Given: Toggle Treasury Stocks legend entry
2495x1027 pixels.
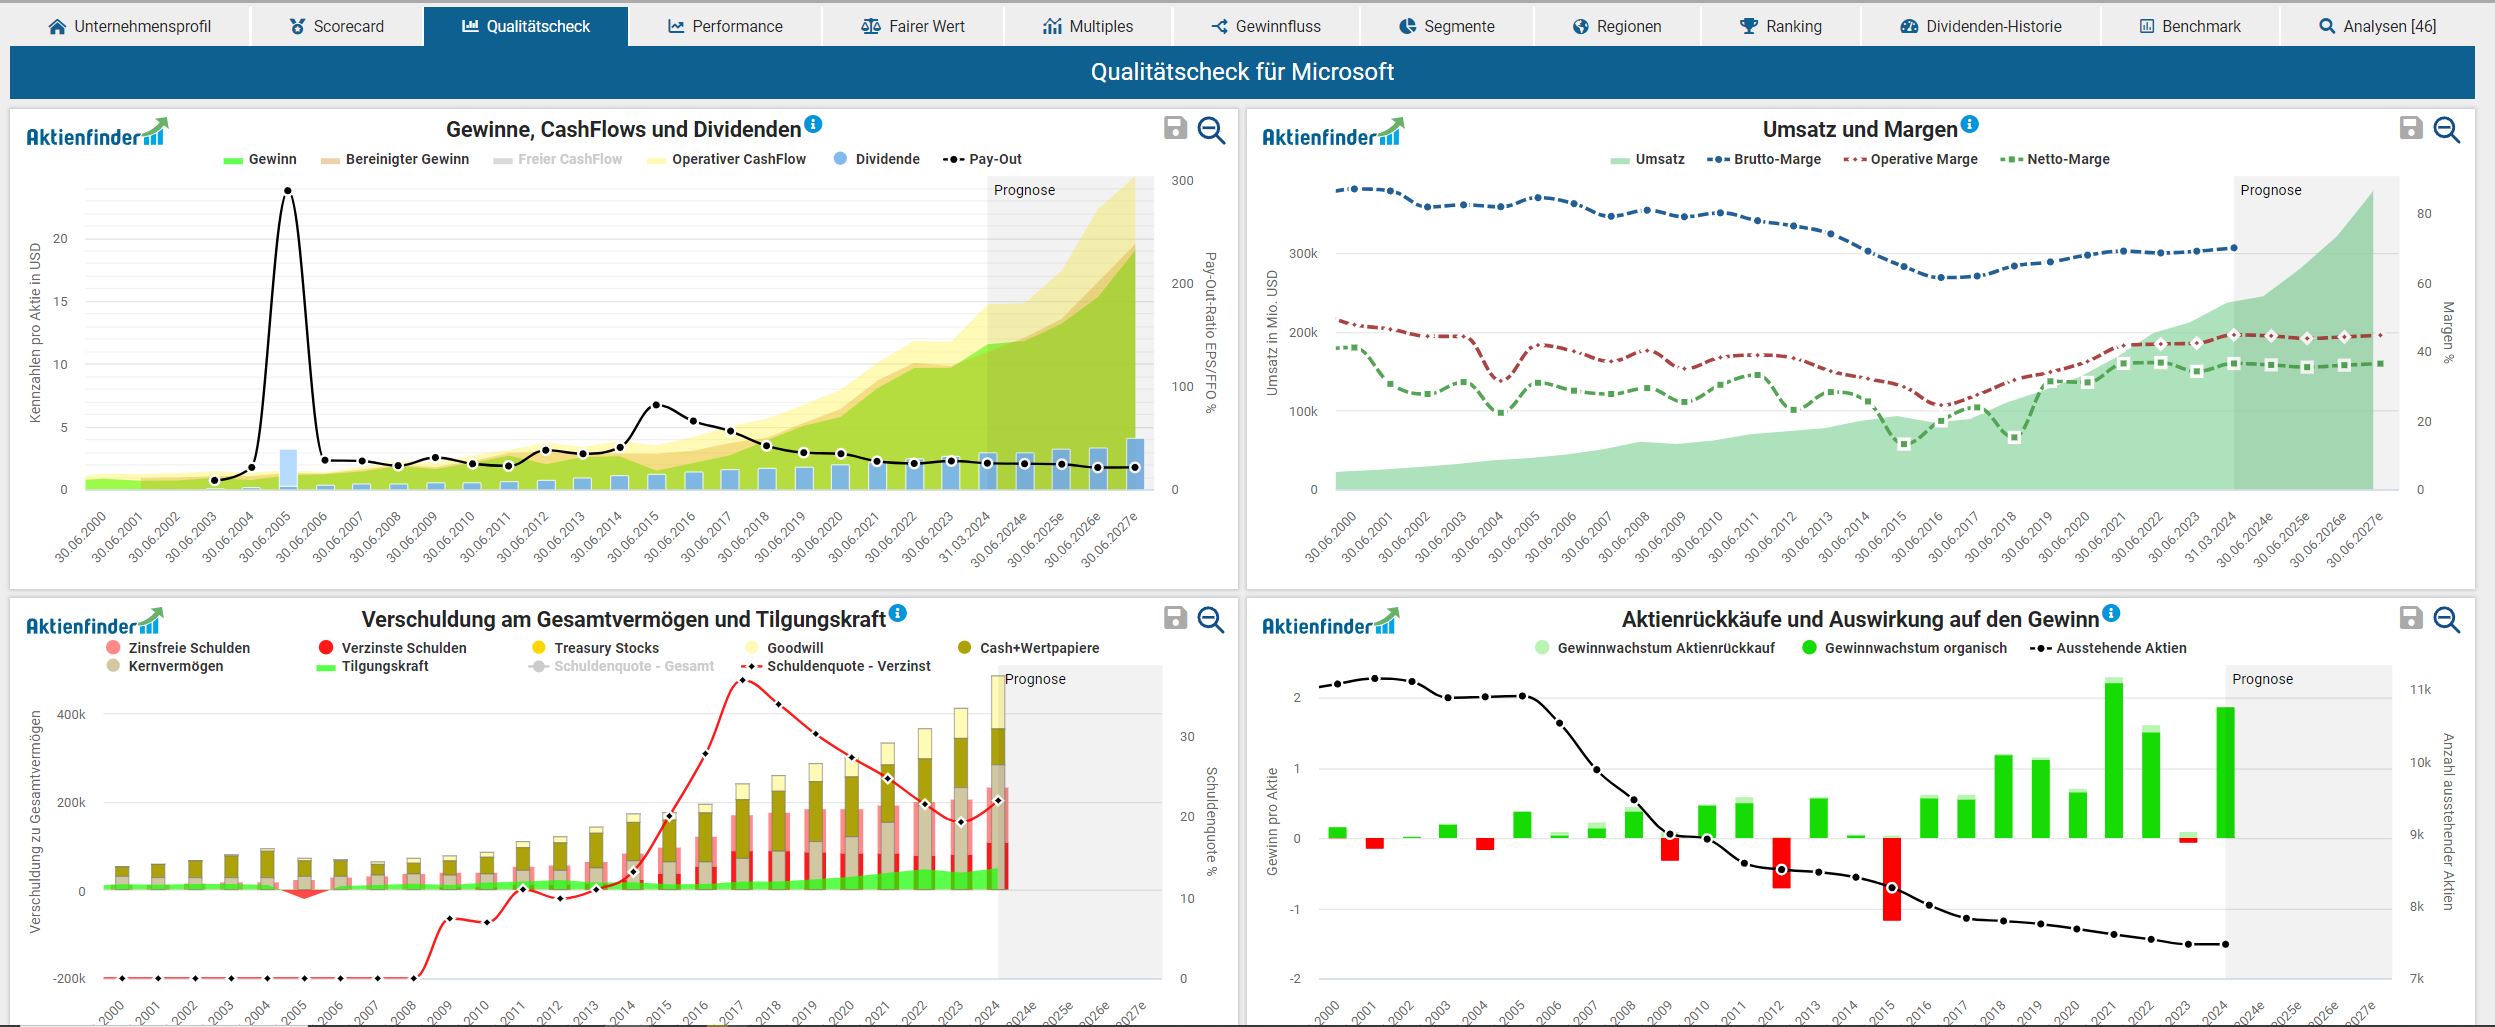Looking at the screenshot, I should pyautogui.click(x=595, y=648).
